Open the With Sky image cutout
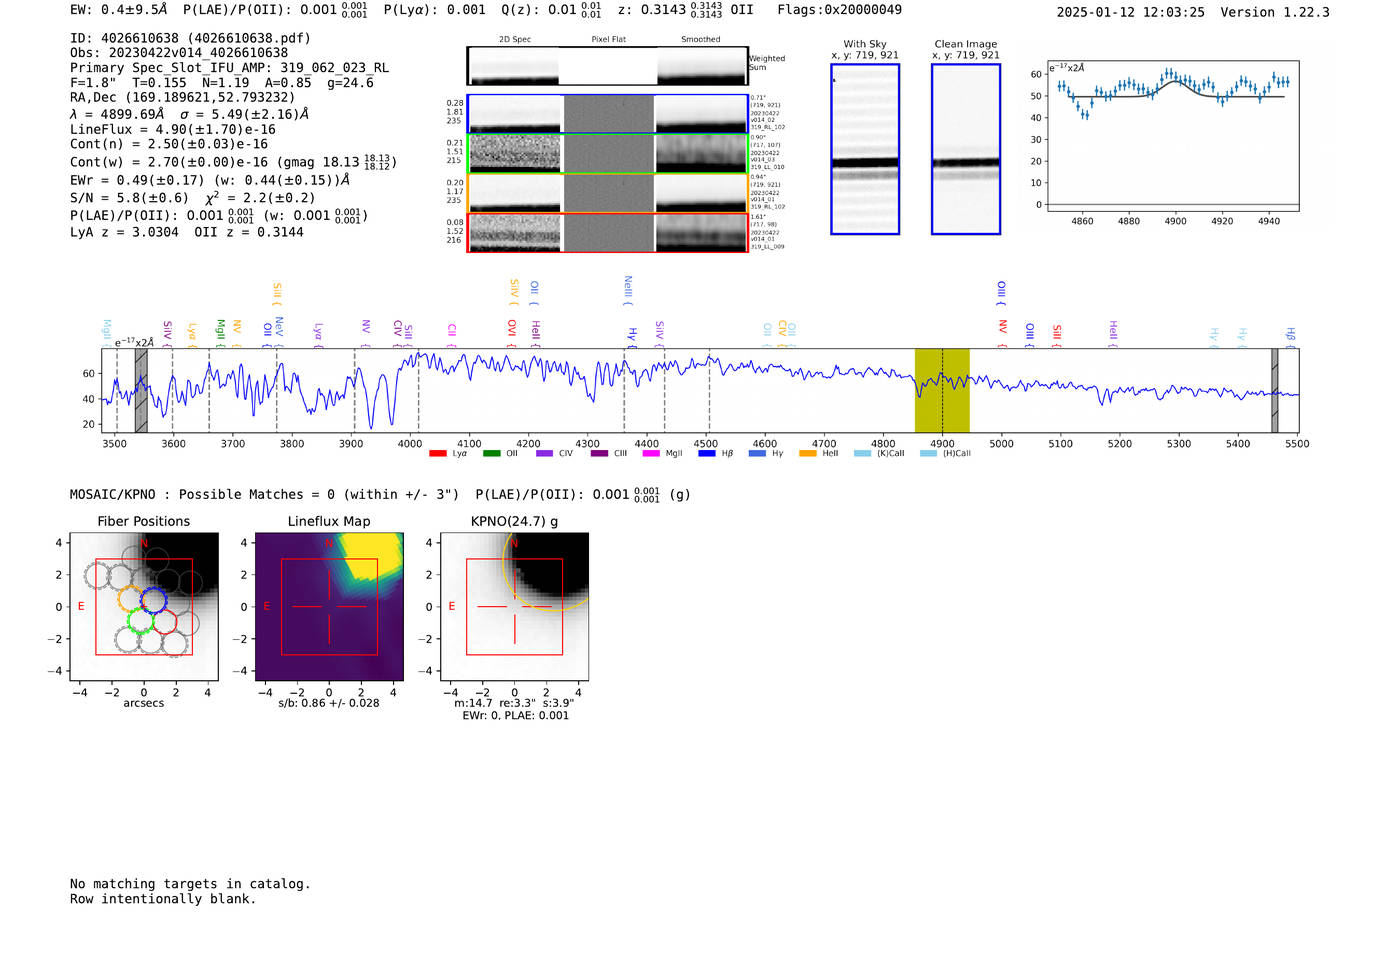The height and width of the screenshot is (953, 1400). [x=865, y=149]
